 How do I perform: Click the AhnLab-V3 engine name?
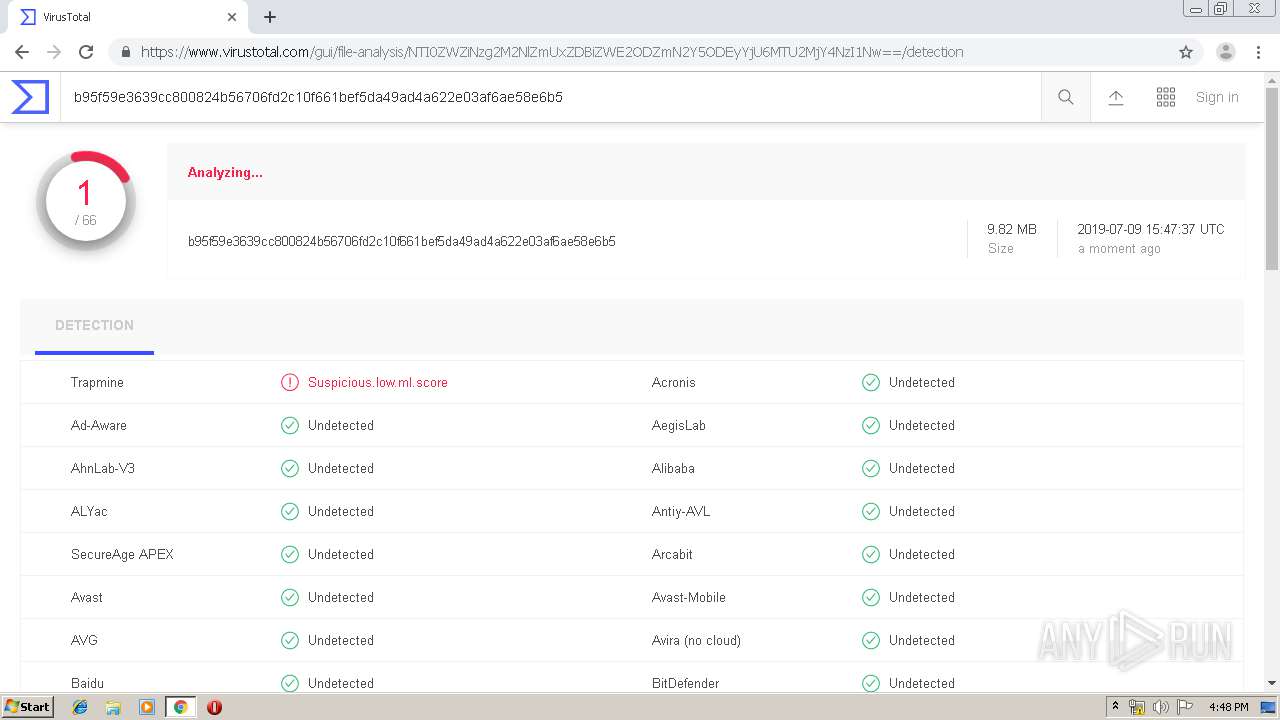(x=103, y=468)
